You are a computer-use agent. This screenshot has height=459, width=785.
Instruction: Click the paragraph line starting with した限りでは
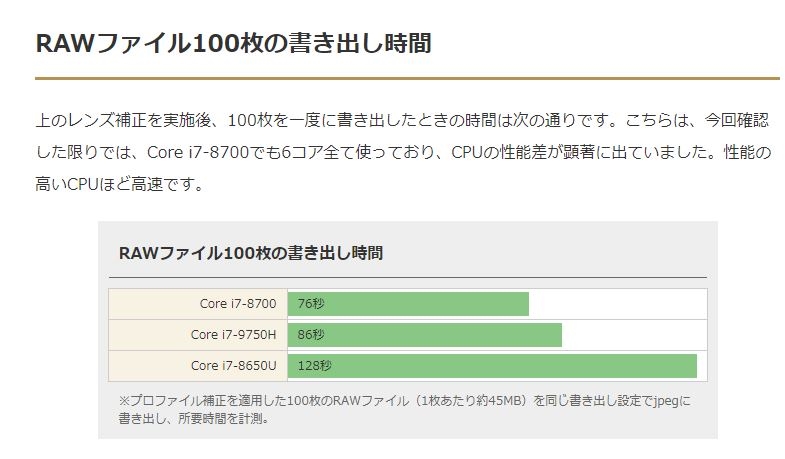[x=401, y=153]
